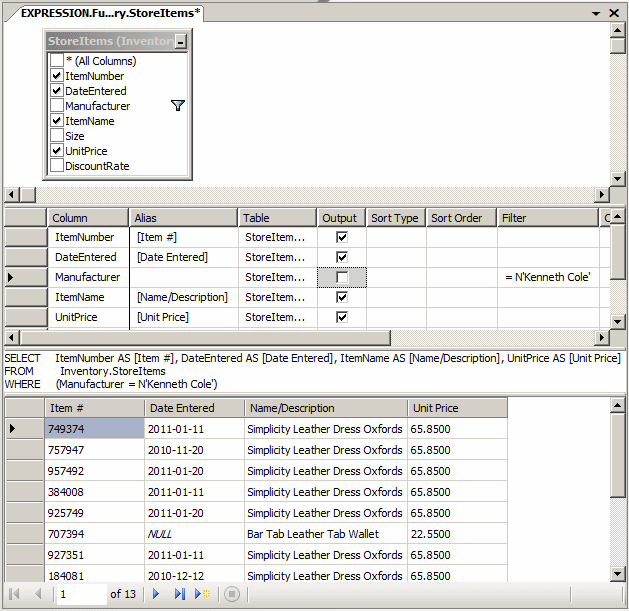Click the Alias column header
629x611 pixels.
point(183,218)
